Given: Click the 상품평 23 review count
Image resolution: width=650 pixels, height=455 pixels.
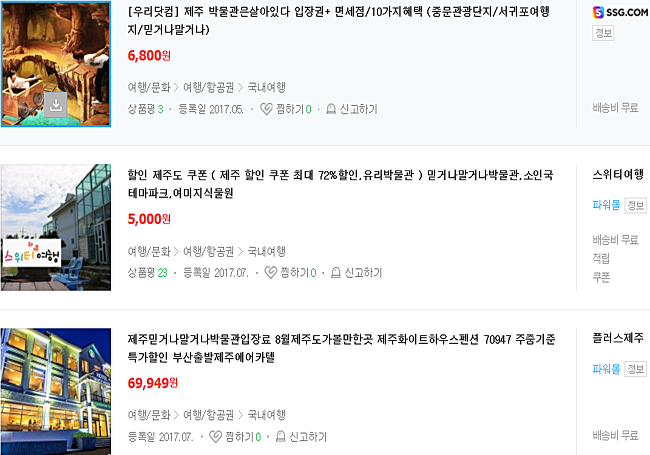Looking at the screenshot, I should (x=147, y=273).
